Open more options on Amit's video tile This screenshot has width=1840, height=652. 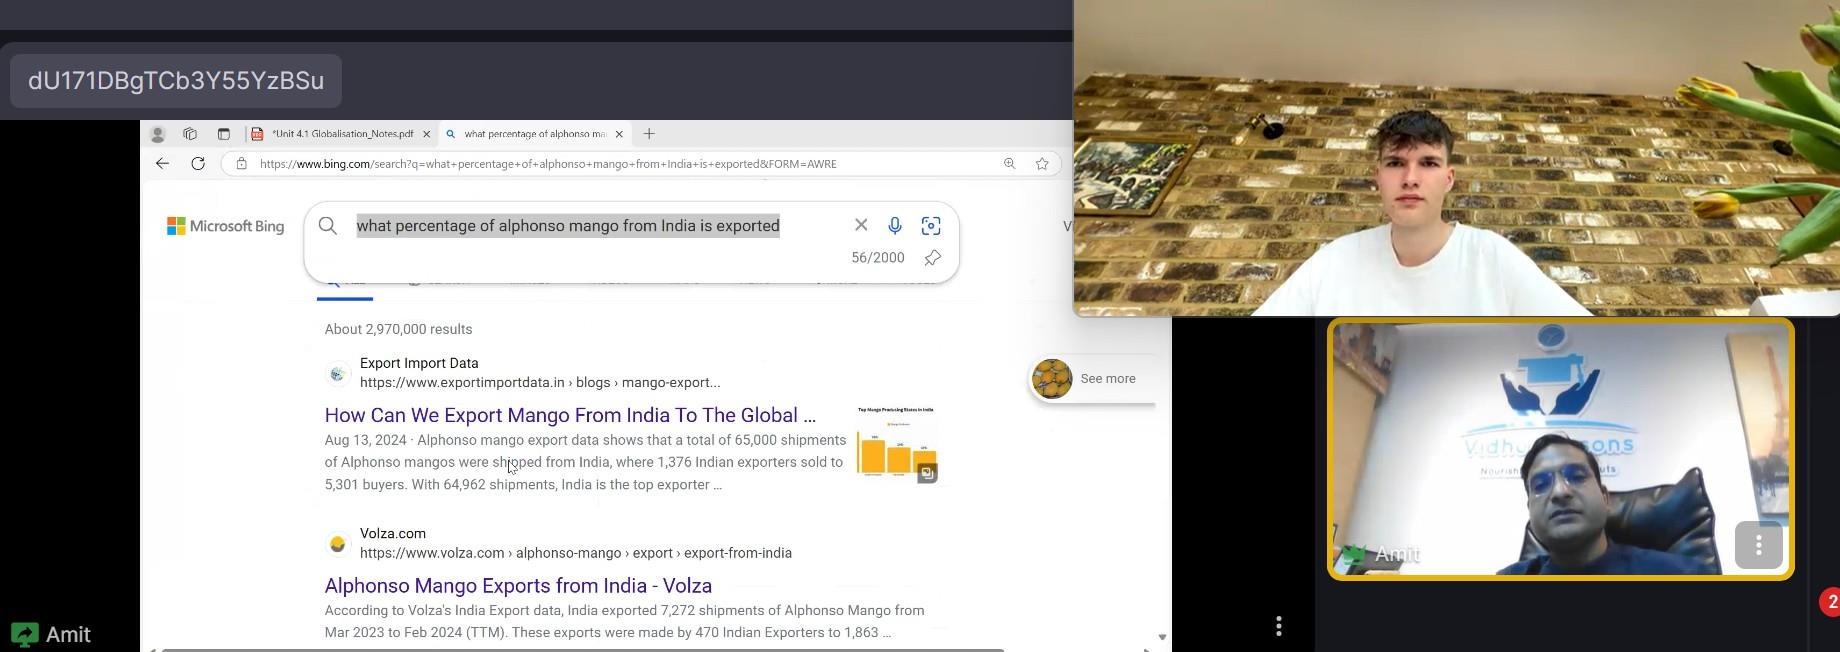coord(1758,545)
